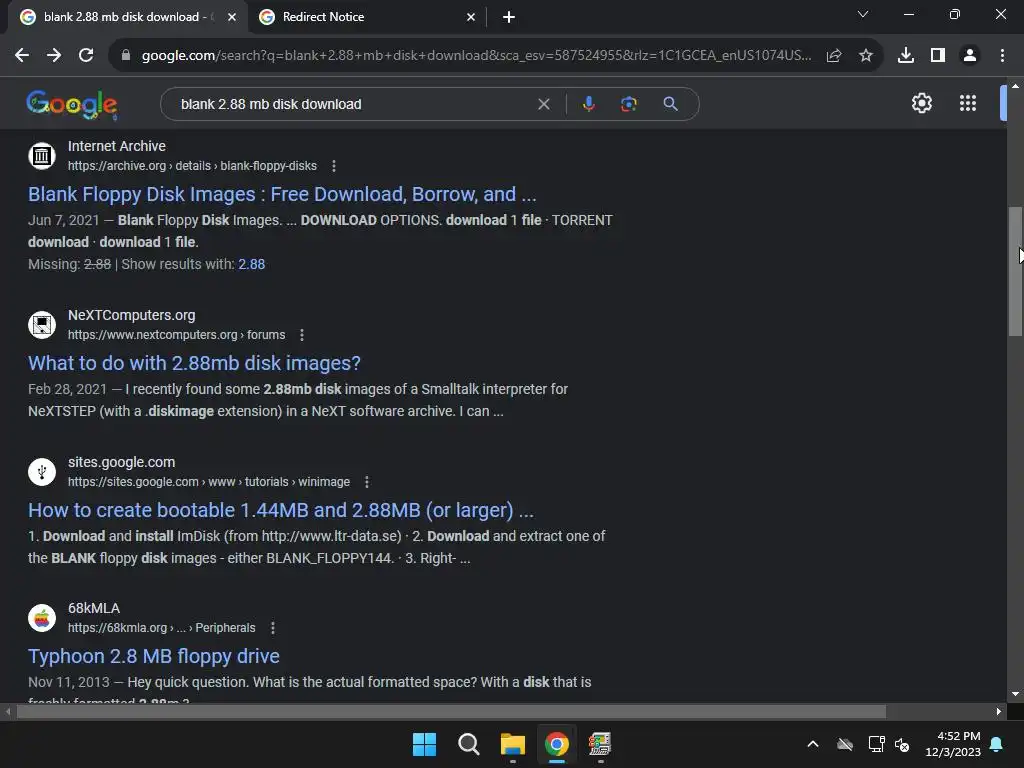The image size is (1024, 768).
Task: Open Typhoon 2.8 MB floppy drive result
Action: (153, 656)
